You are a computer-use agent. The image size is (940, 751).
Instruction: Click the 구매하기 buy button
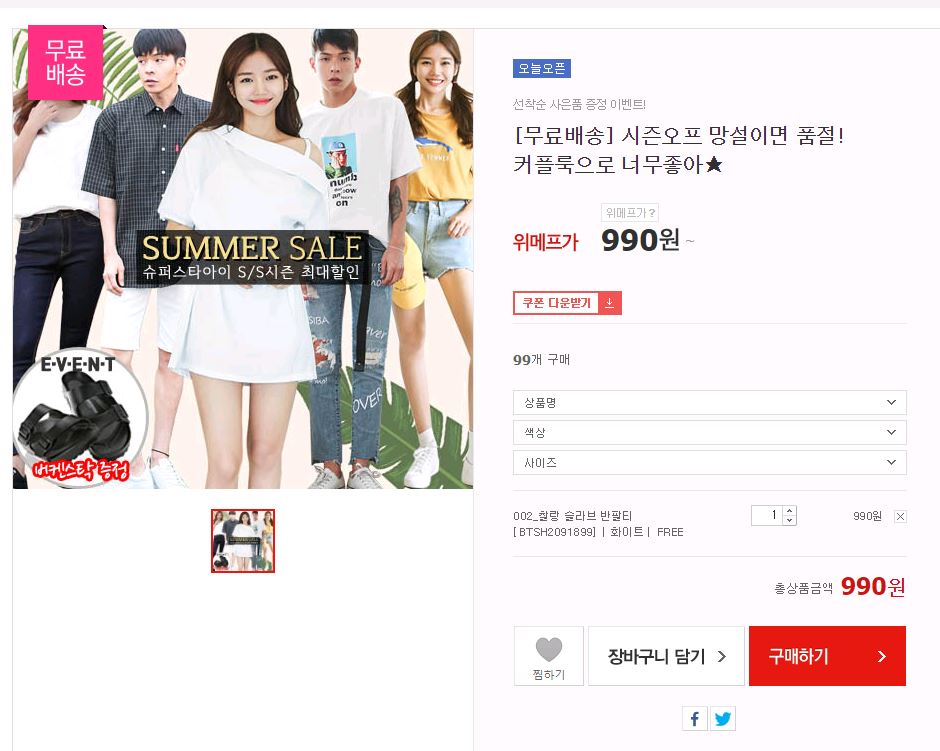pyautogui.click(x=827, y=656)
